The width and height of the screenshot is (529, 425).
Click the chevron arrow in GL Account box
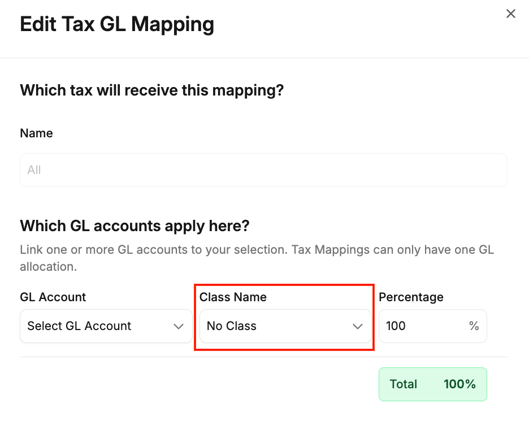178,327
